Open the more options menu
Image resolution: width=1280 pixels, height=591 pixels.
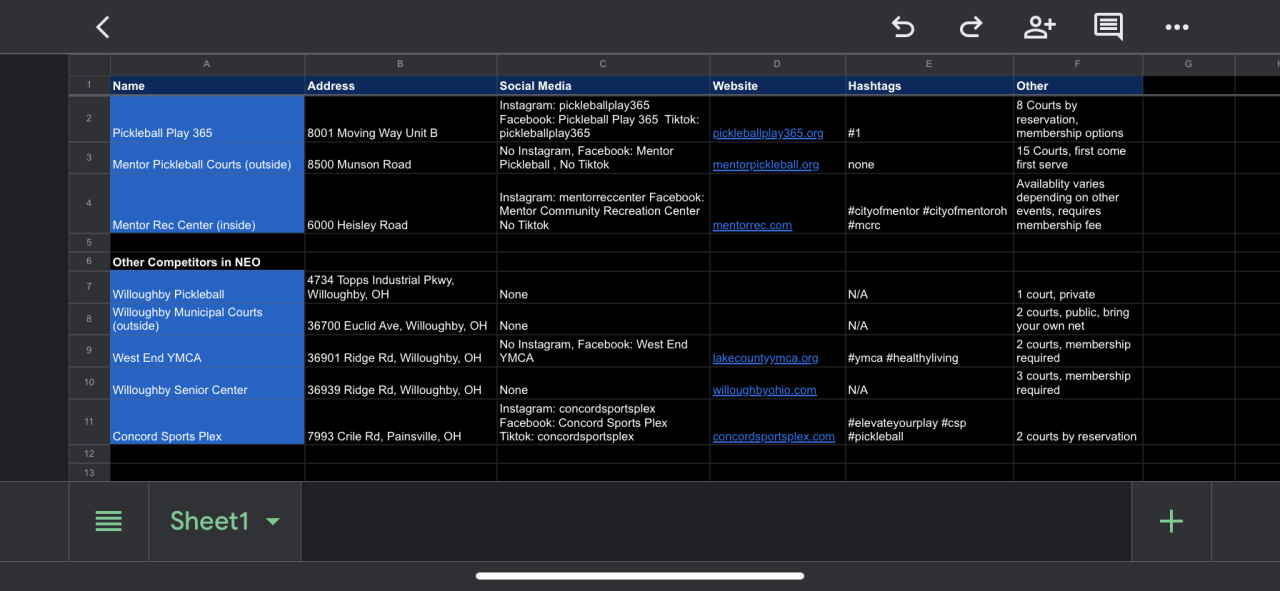1177,27
